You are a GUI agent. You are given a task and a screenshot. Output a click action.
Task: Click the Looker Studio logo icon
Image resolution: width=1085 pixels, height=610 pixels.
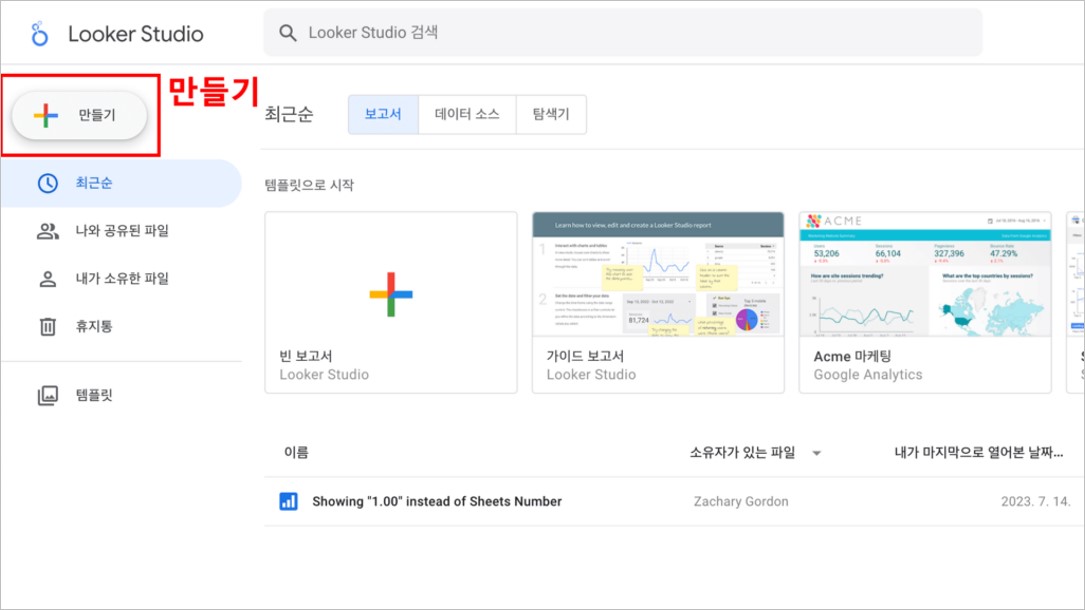(39, 34)
